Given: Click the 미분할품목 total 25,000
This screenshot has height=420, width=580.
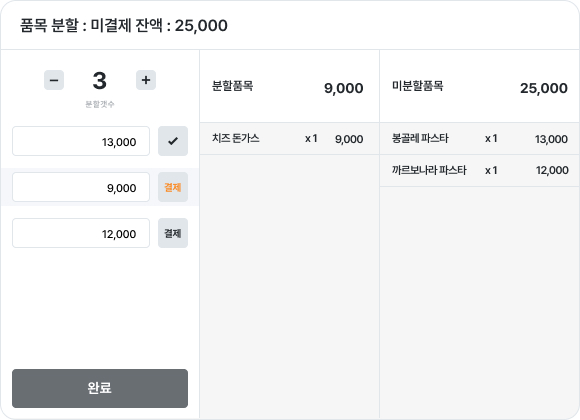Looking at the screenshot, I should (x=544, y=88).
